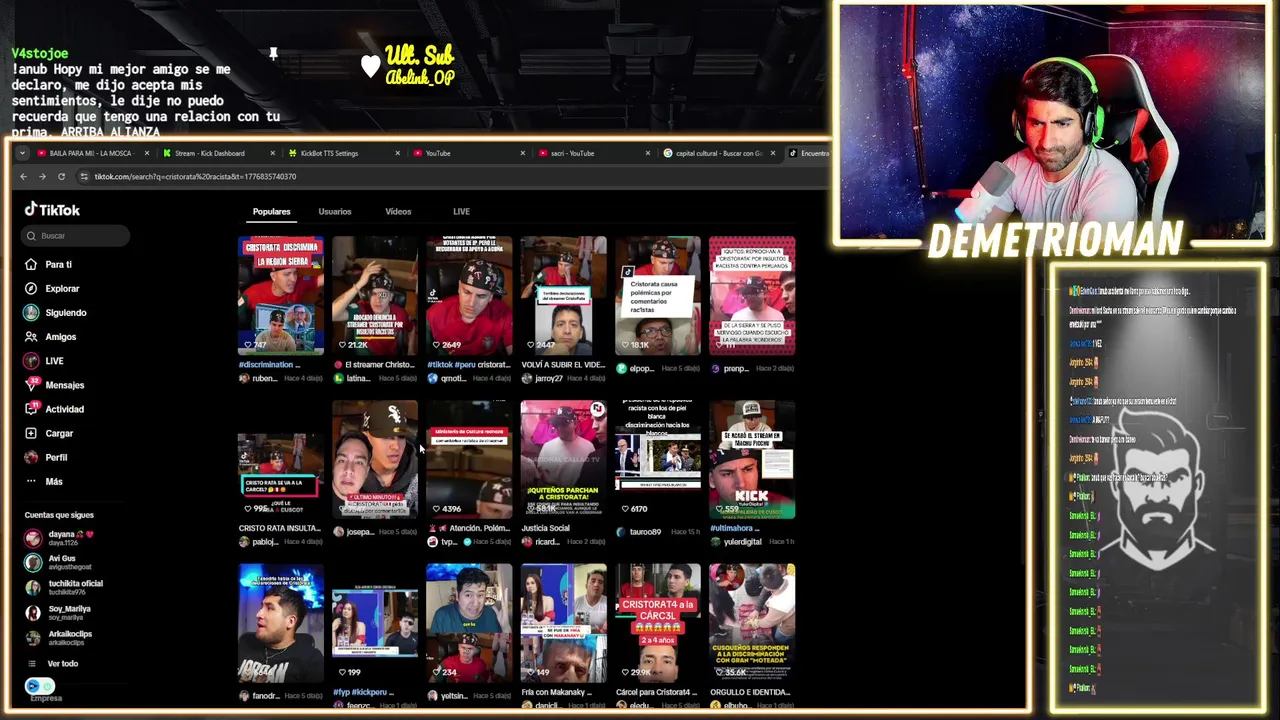Open CRISTORAT4 a la CÁRC3L video
The image size is (1280, 720).
[x=657, y=624]
